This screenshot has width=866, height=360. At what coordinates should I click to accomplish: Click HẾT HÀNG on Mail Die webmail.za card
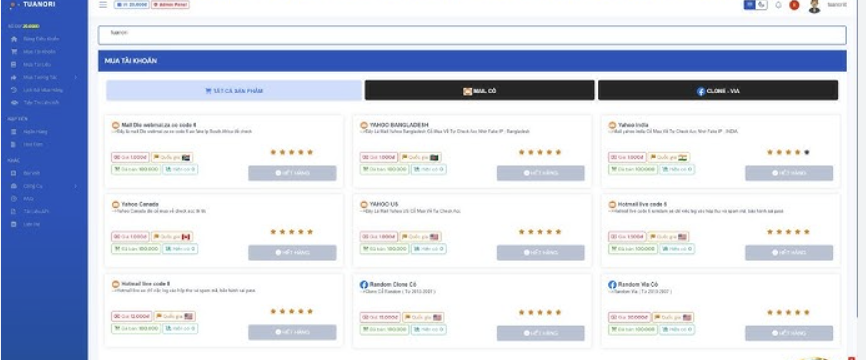(x=292, y=173)
